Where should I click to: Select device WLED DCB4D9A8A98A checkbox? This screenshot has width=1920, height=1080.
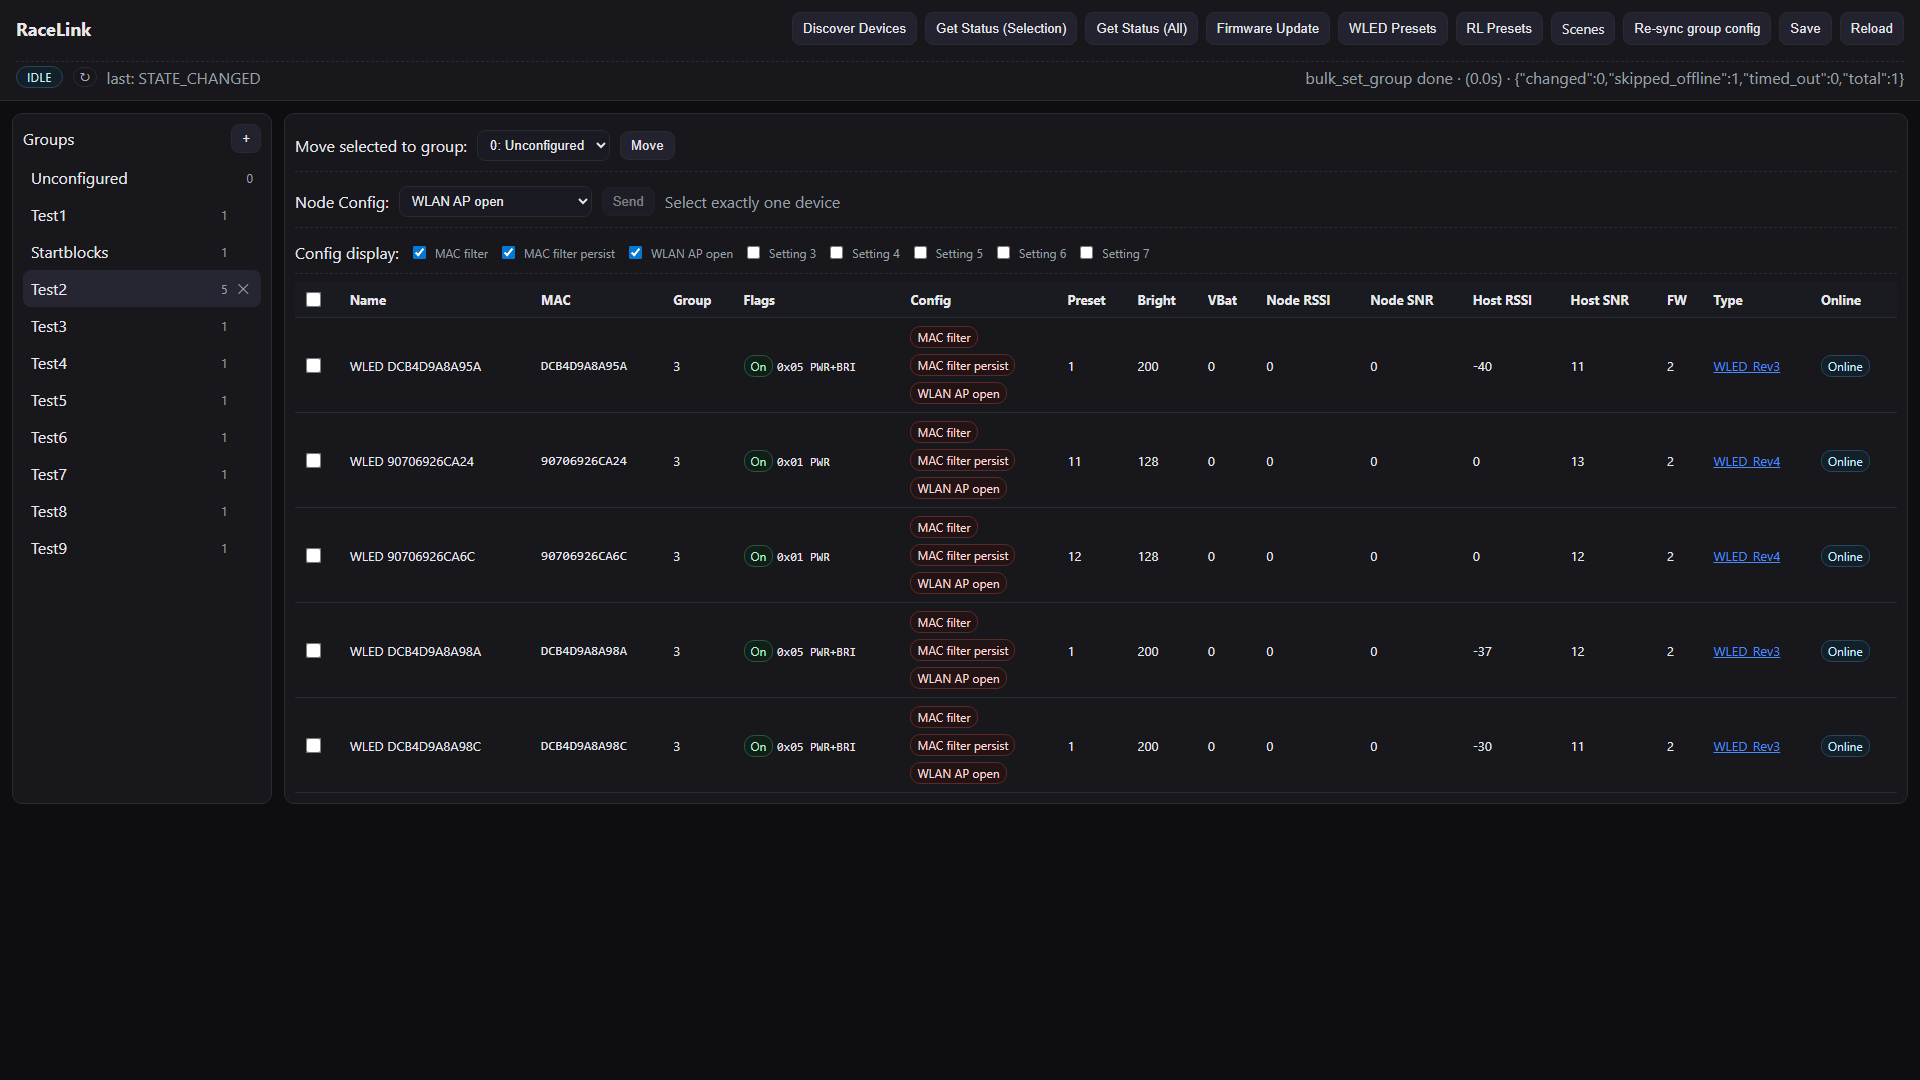click(314, 651)
